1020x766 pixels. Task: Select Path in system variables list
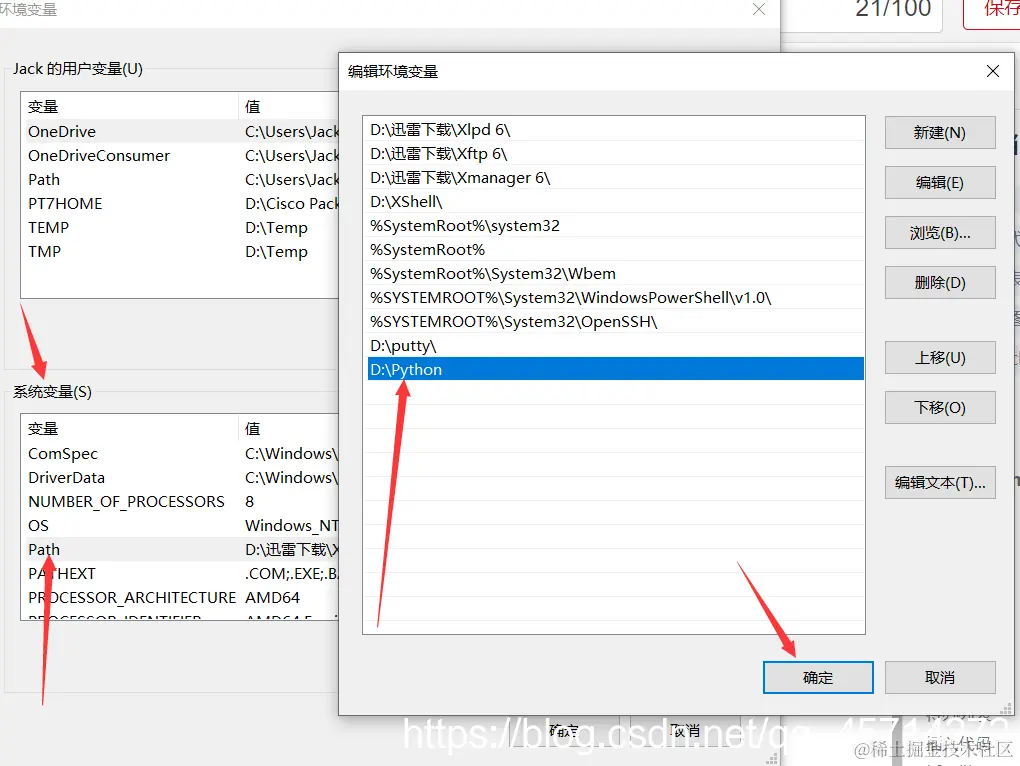click(x=182, y=549)
